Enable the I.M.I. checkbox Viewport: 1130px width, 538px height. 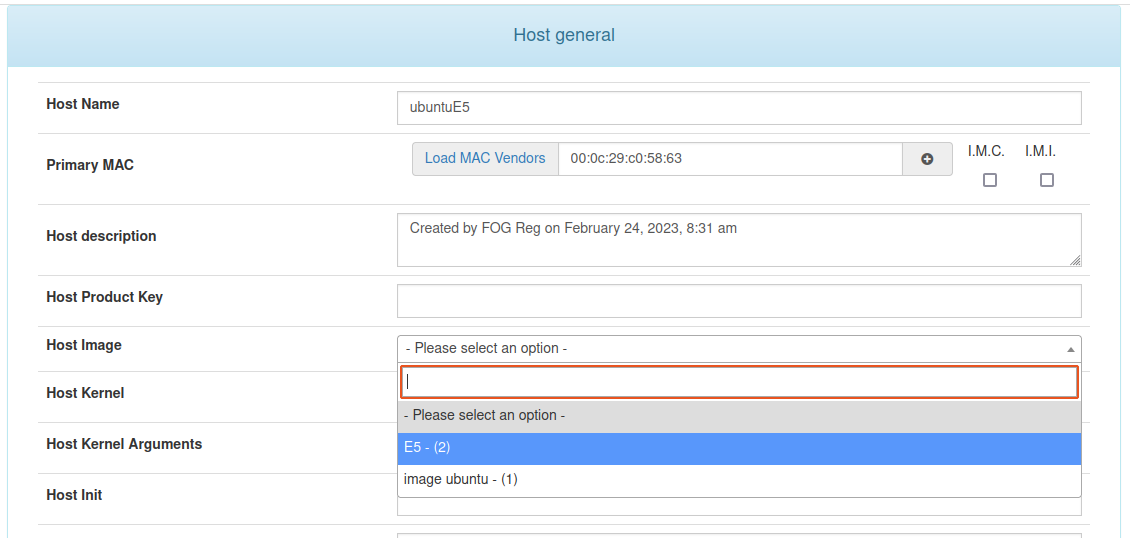(x=1046, y=180)
